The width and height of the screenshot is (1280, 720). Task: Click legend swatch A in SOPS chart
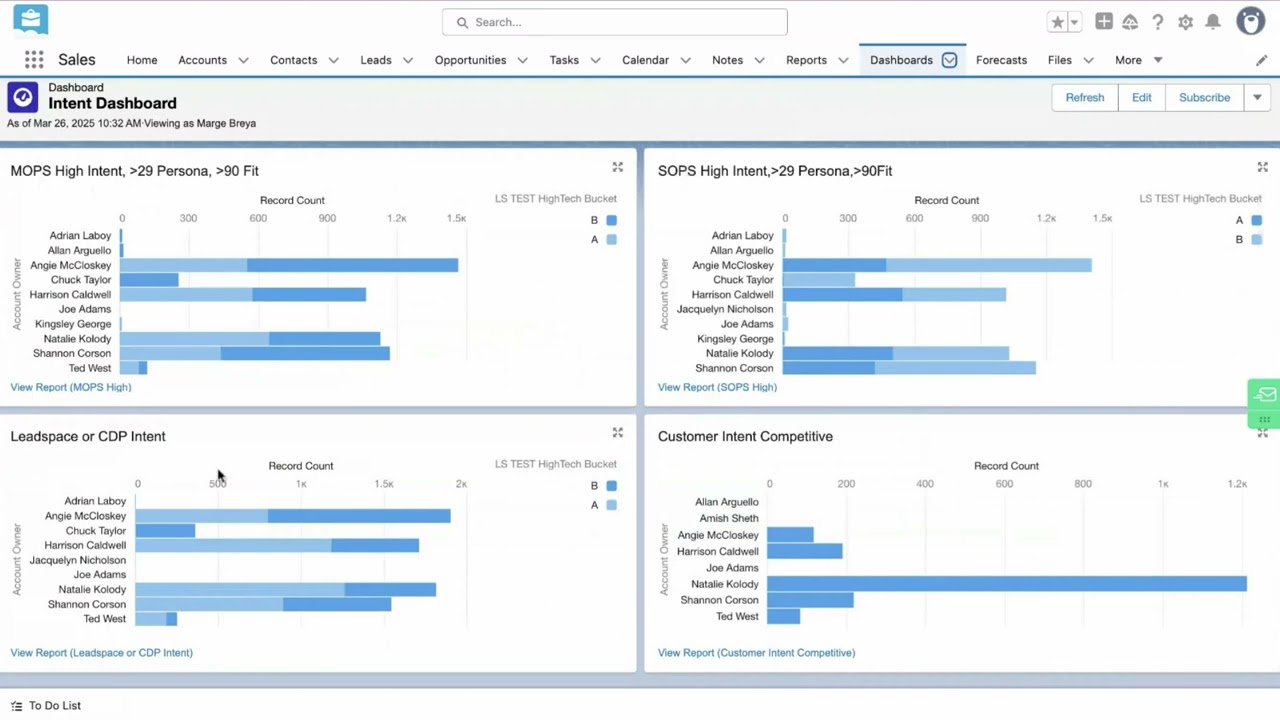(x=1256, y=220)
